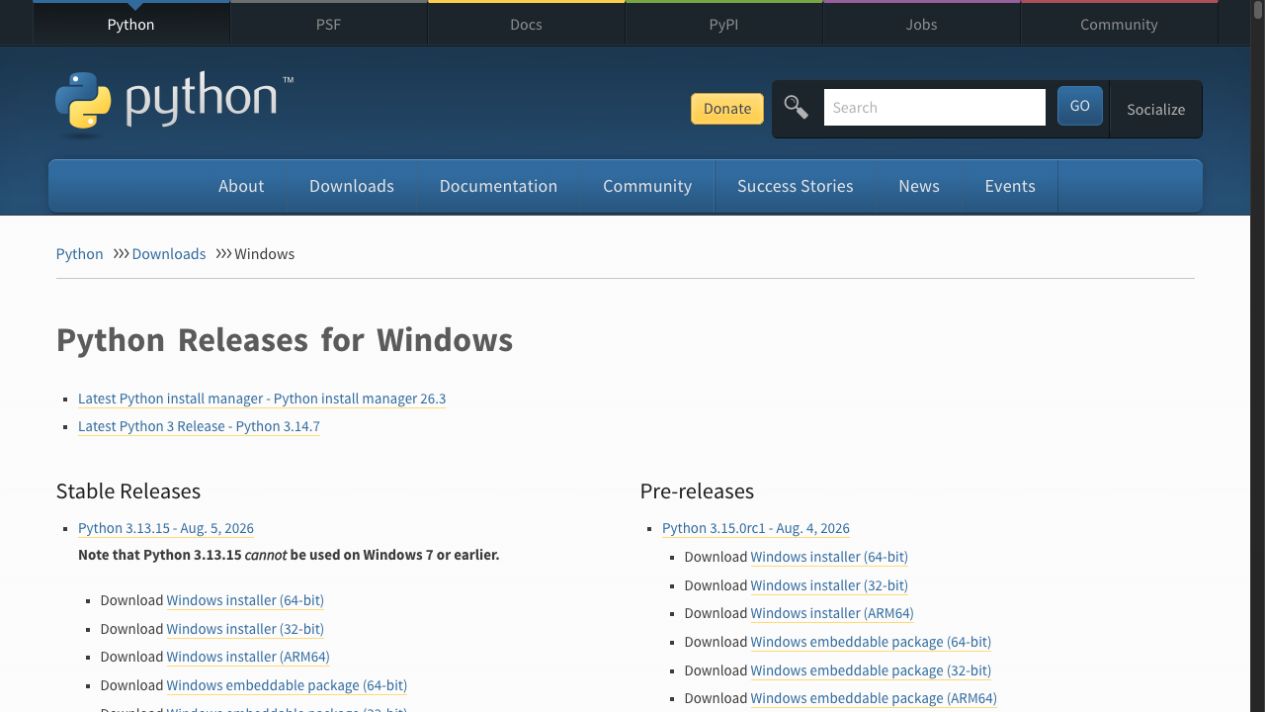This screenshot has height=712, width=1265.
Task: Open Latest Python install manager 26.3 link
Action: [x=262, y=398]
